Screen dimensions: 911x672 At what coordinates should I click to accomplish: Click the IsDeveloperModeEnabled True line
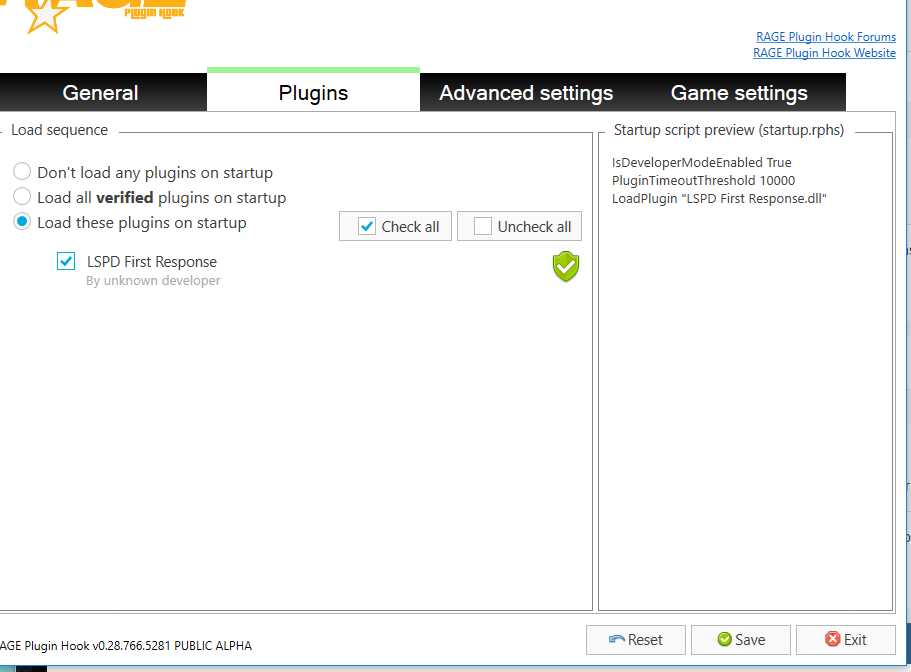pos(701,163)
